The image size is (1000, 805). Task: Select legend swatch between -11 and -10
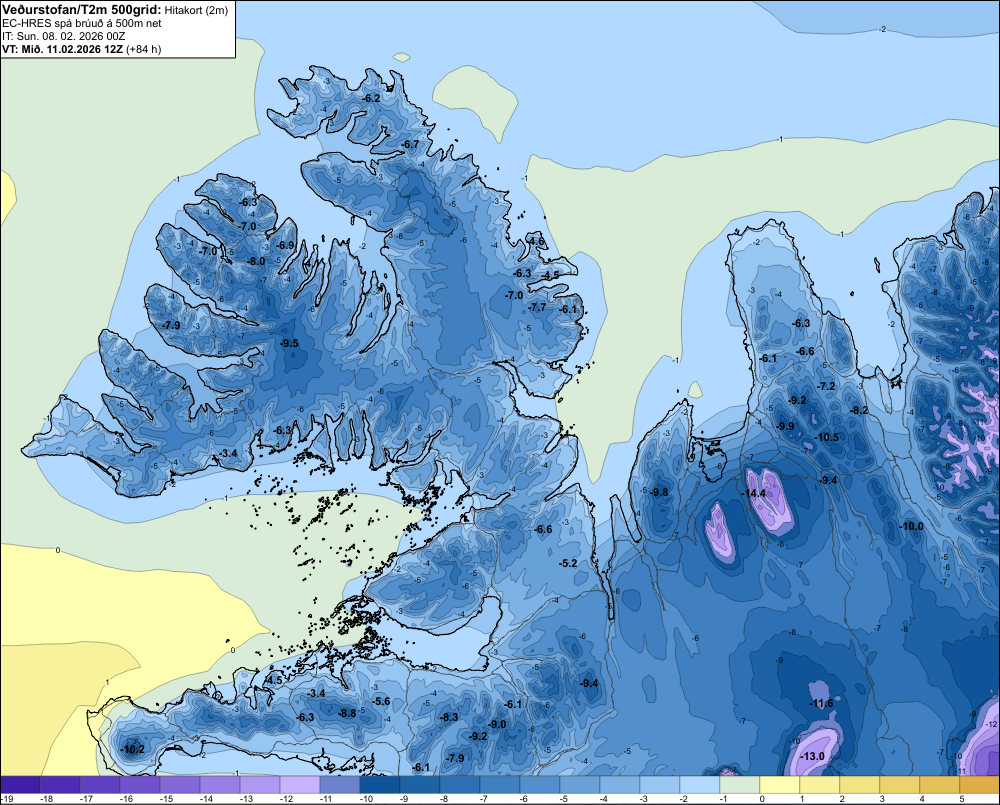[x=340, y=785]
